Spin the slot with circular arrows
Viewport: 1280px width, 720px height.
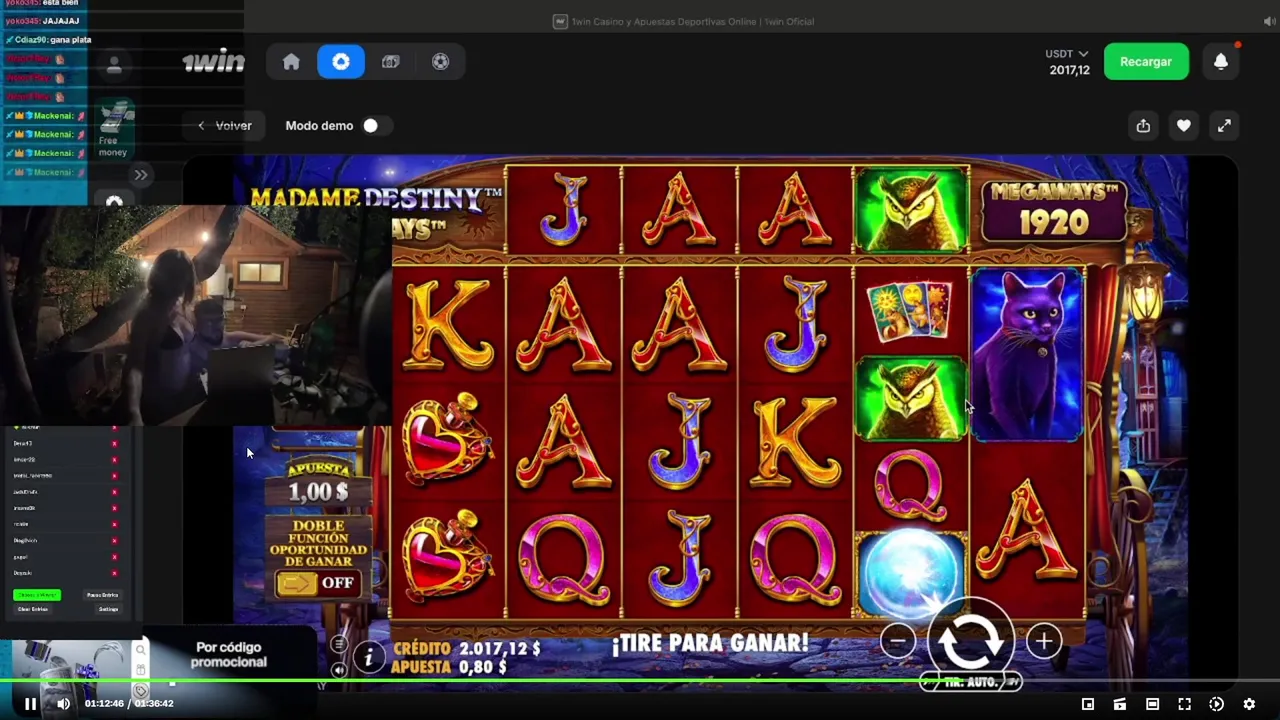(970, 641)
